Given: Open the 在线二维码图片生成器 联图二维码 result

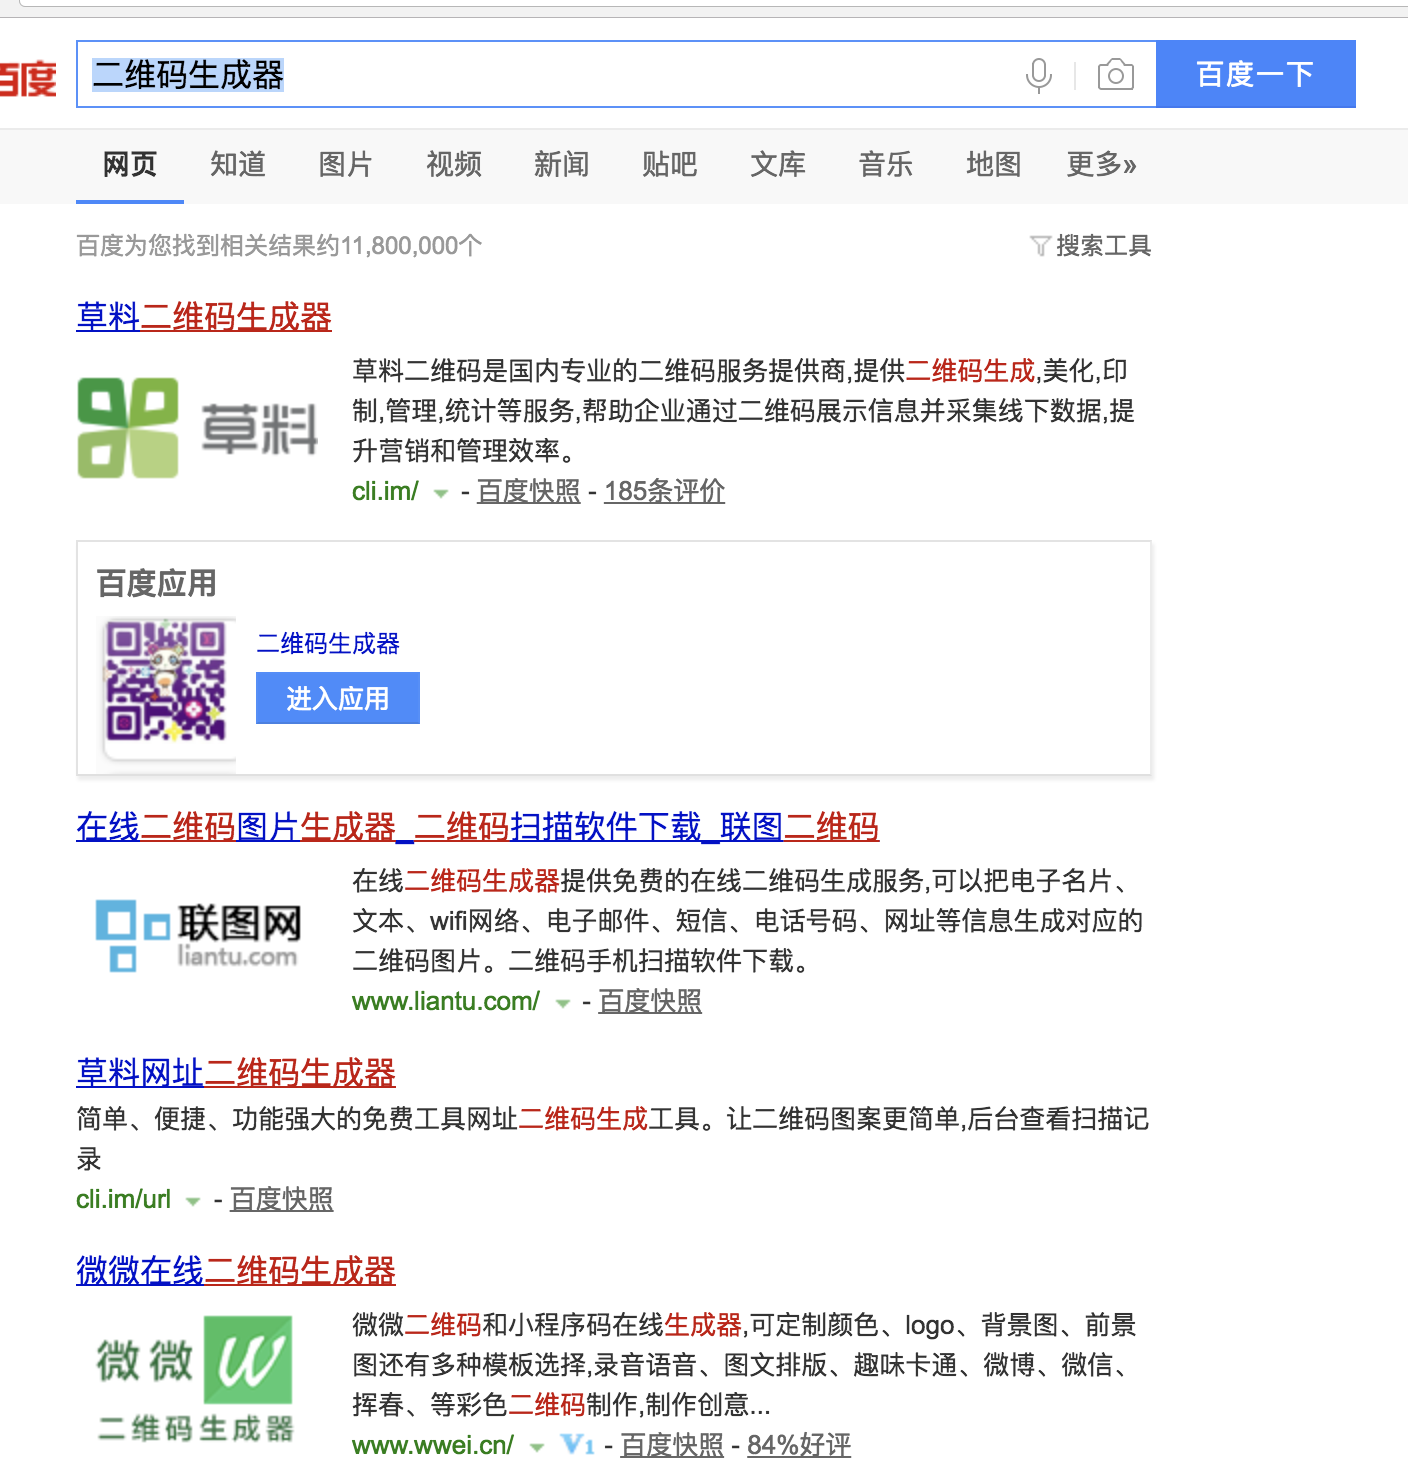Looking at the screenshot, I should (478, 827).
